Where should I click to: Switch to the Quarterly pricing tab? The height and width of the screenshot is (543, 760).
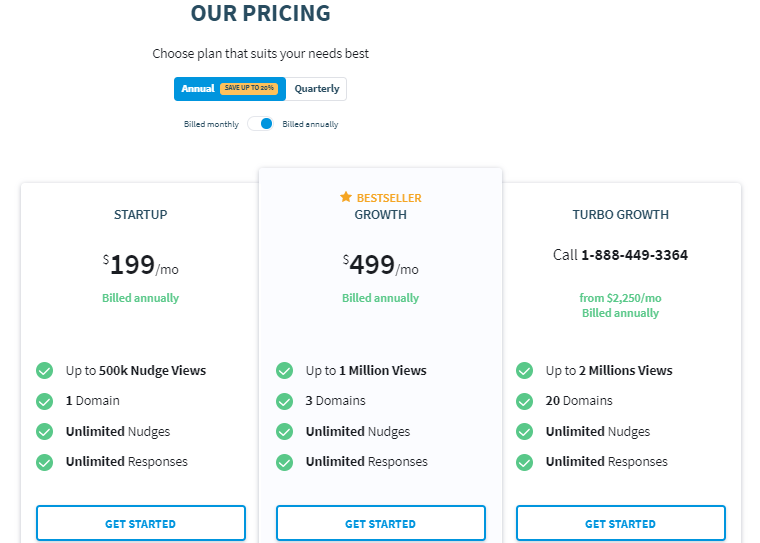click(x=317, y=89)
